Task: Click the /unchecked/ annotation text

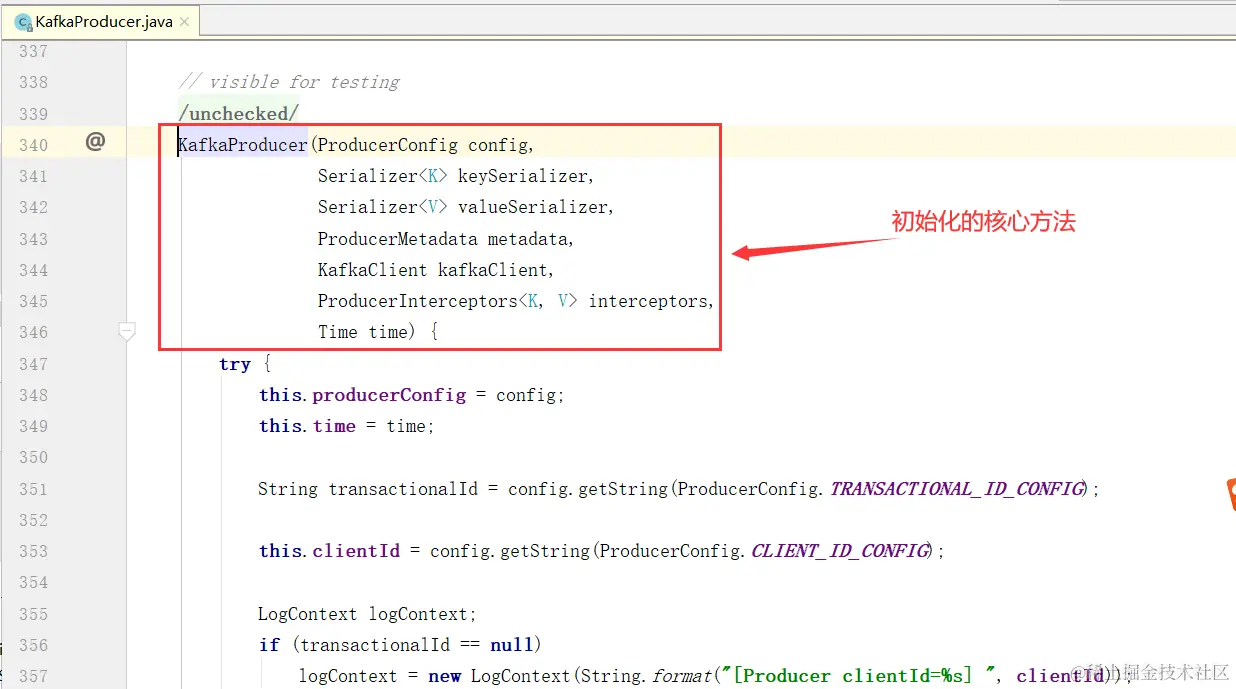Action: pos(239,114)
